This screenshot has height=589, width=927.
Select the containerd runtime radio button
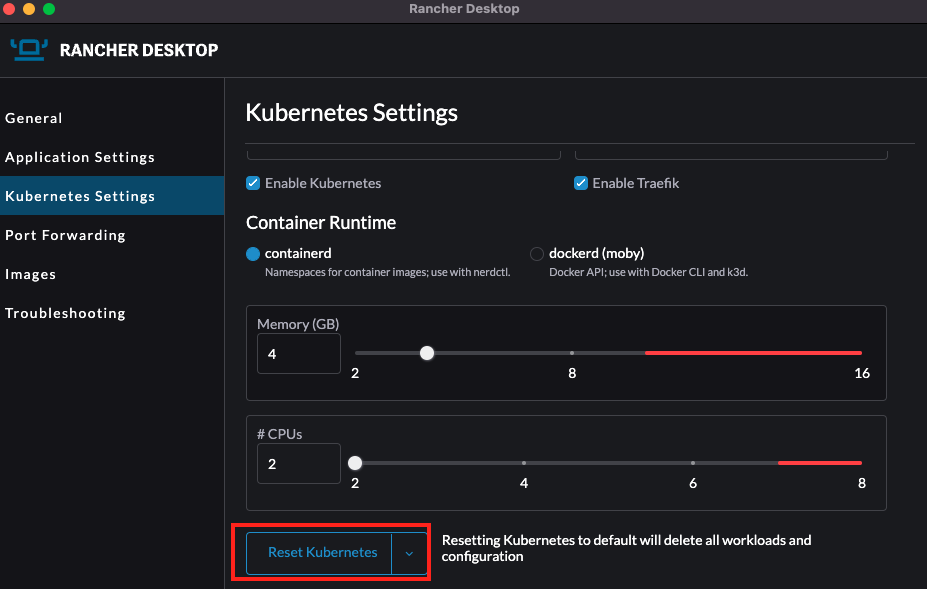point(253,254)
